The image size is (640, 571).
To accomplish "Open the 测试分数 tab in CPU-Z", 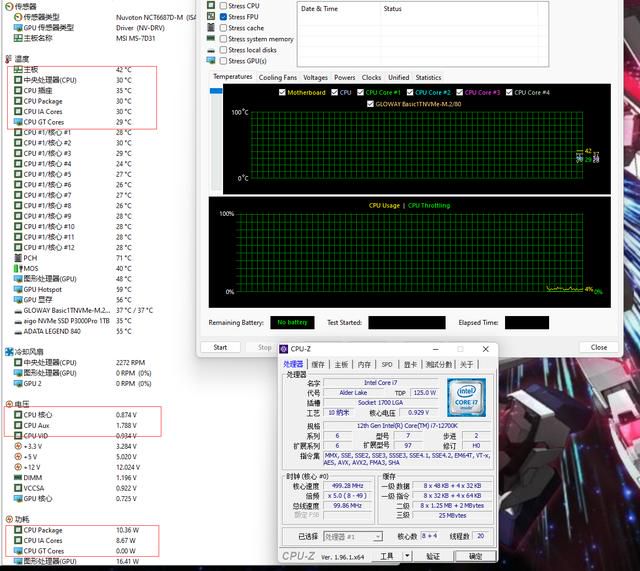I will (x=439, y=364).
